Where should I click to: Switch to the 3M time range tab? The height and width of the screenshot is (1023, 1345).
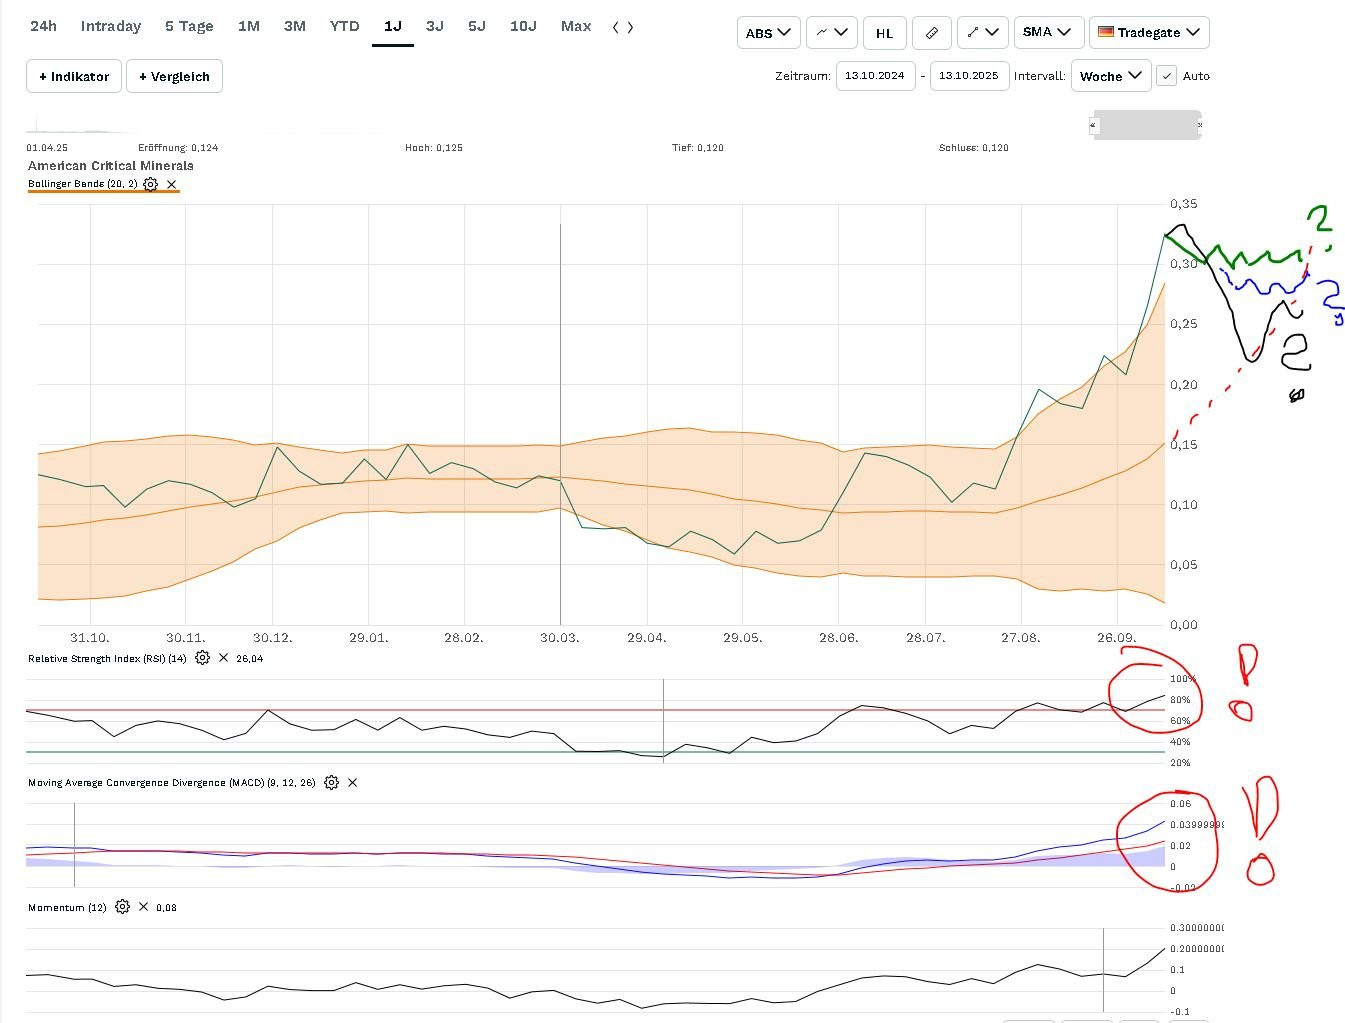[294, 26]
